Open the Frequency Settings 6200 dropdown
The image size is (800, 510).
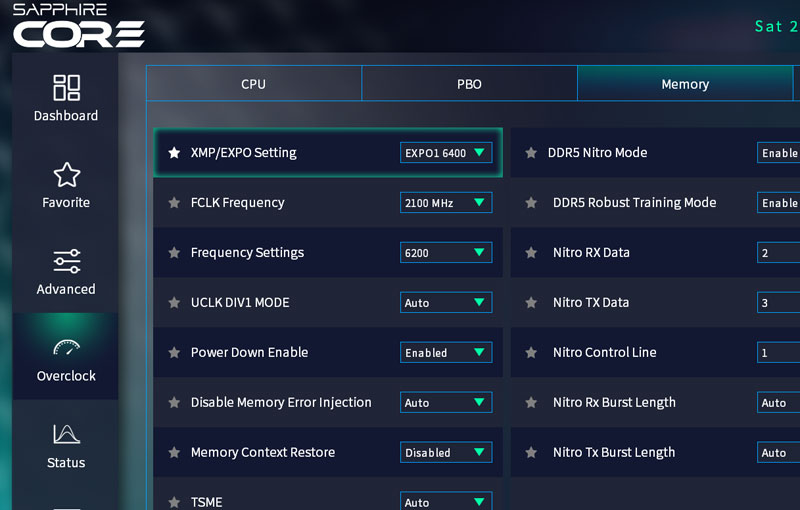point(446,253)
